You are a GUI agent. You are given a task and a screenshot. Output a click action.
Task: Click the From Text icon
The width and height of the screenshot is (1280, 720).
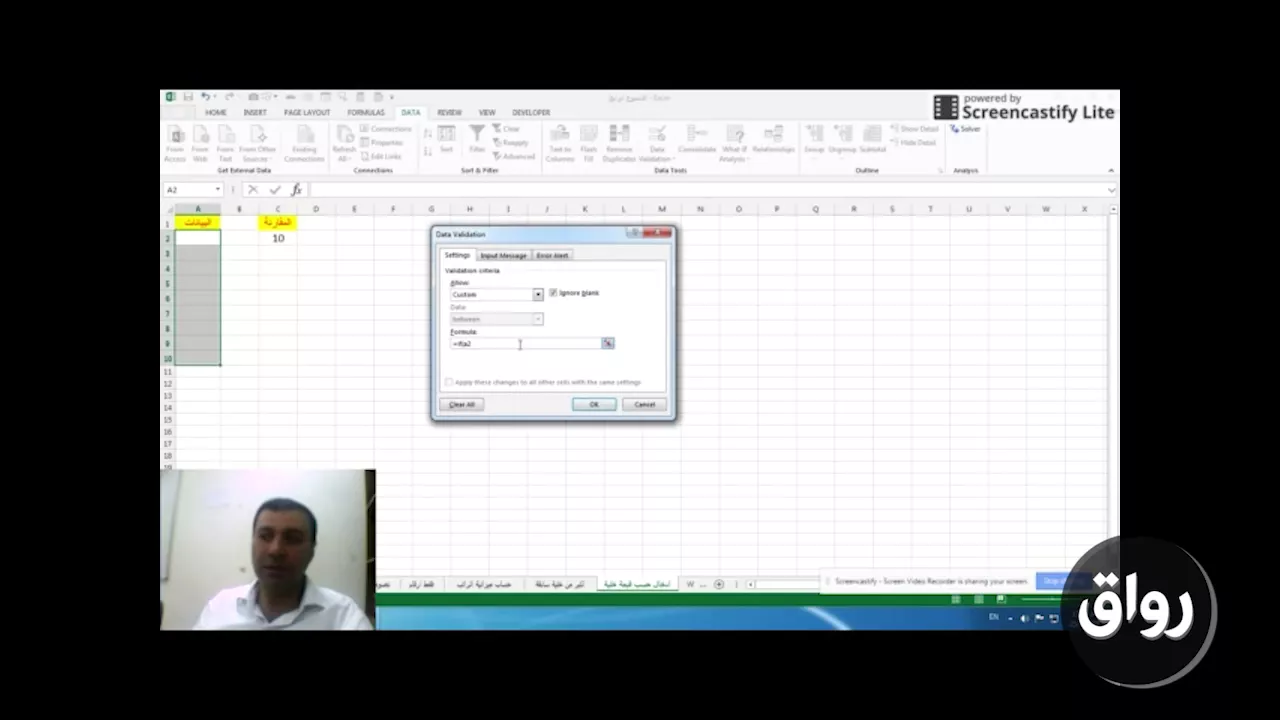coord(226,143)
